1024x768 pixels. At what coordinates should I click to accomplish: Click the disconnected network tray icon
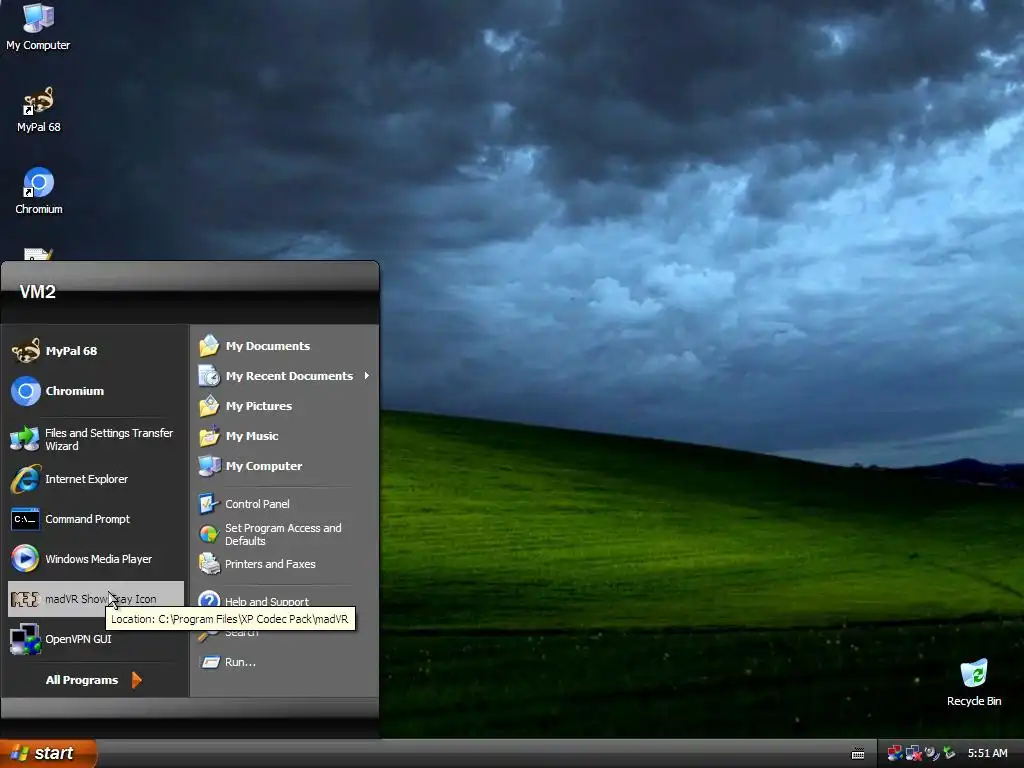[914, 753]
